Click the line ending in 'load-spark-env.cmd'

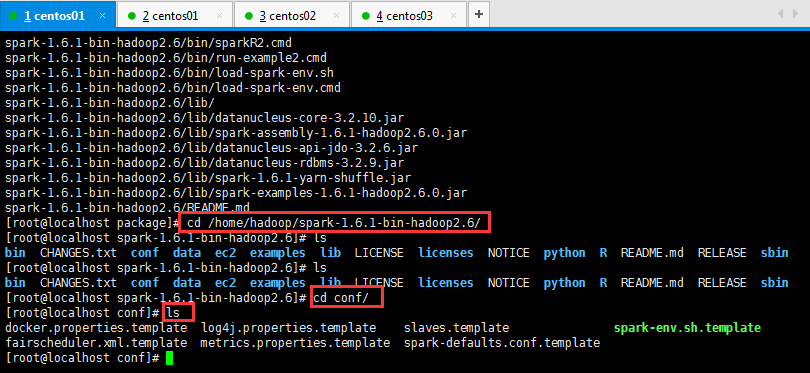pyautogui.click(x=173, y=88)
